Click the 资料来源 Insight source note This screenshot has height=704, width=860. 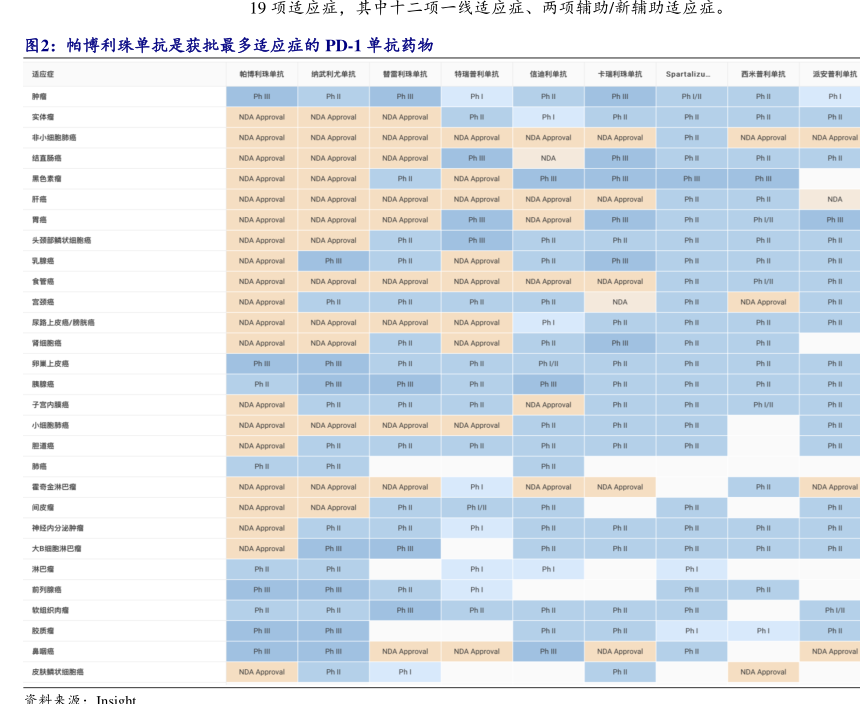(80, 699)
